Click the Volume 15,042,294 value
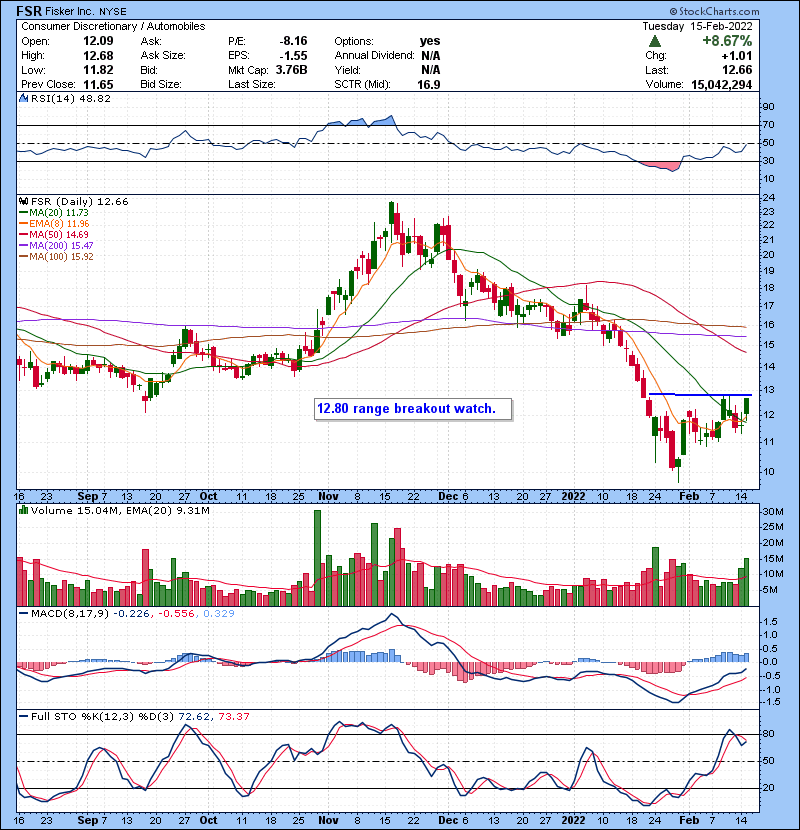Image resolution: width=800 pixels, height=830 pixels. click(x=721, y=84)
